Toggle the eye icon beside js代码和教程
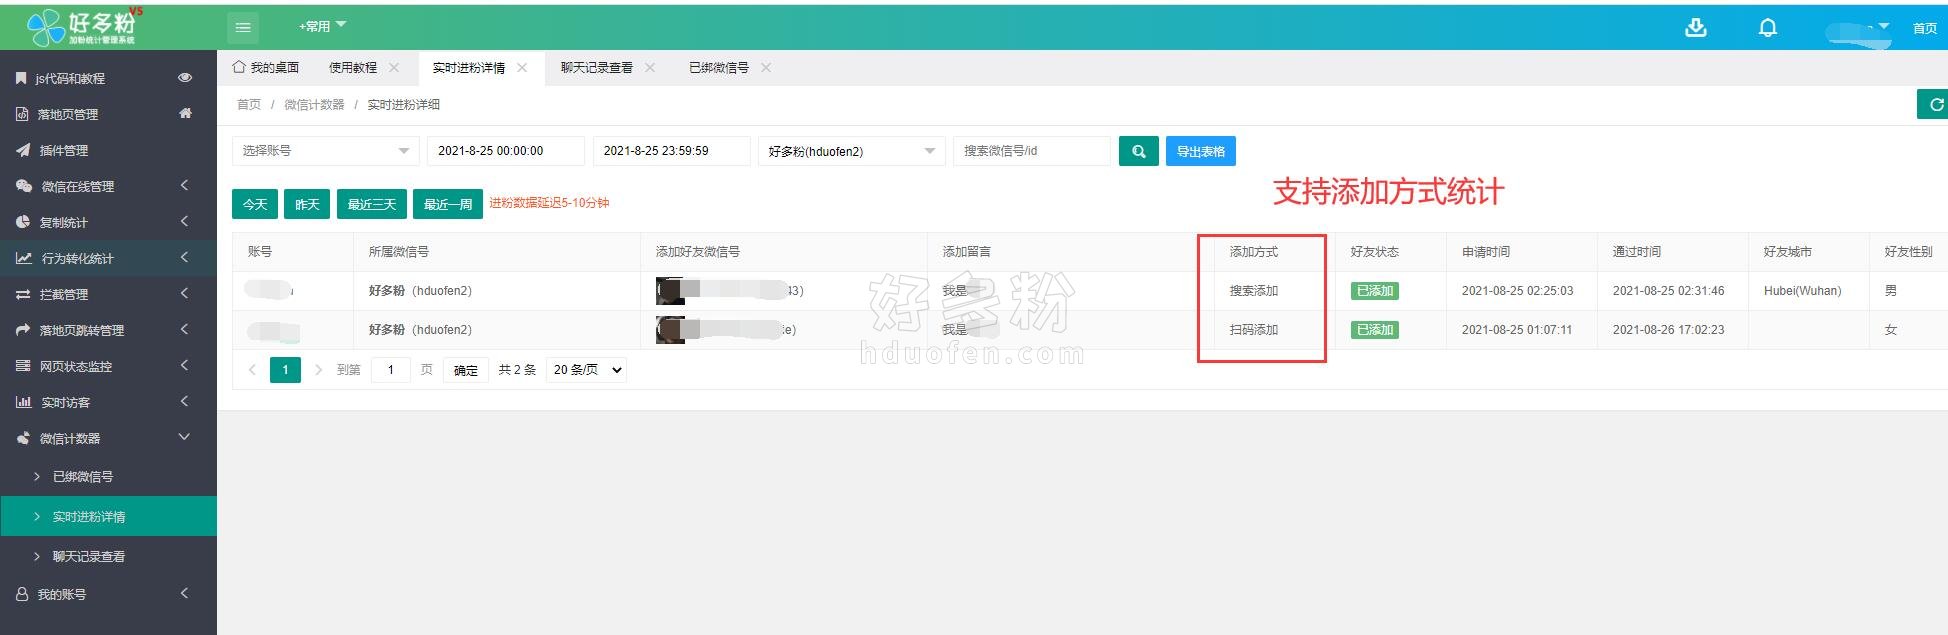The image size is (1948, 635). (x=185, y=78)
